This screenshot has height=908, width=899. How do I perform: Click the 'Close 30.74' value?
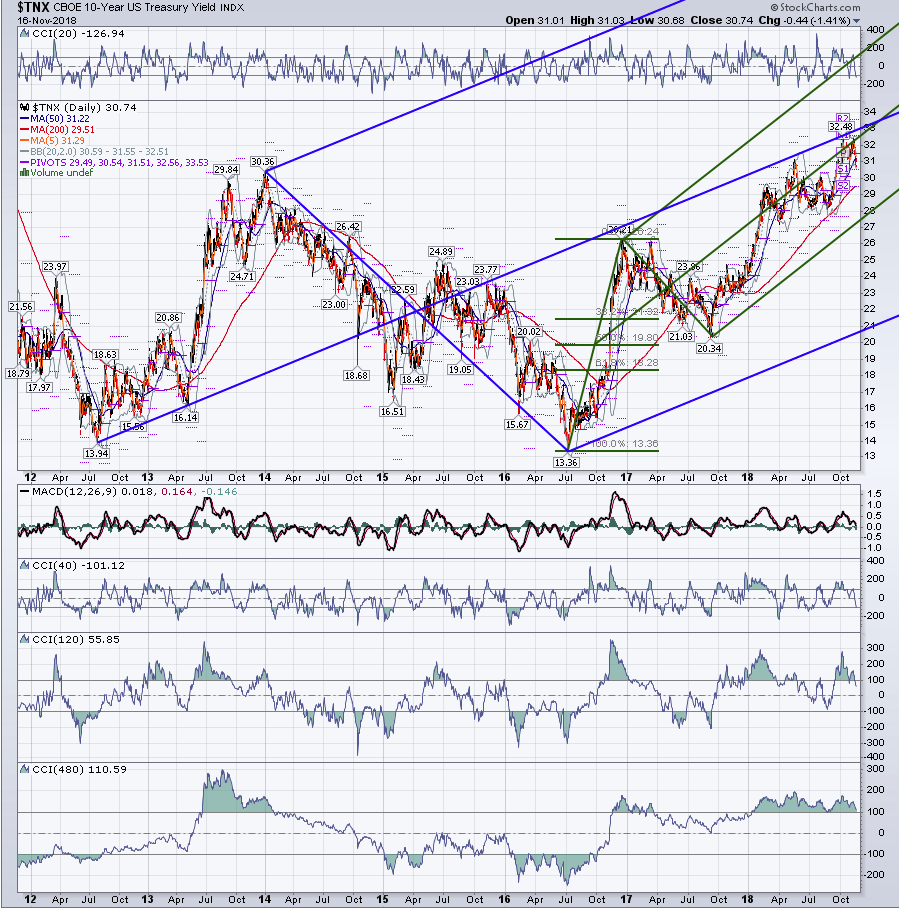click(x=721, y=20)
